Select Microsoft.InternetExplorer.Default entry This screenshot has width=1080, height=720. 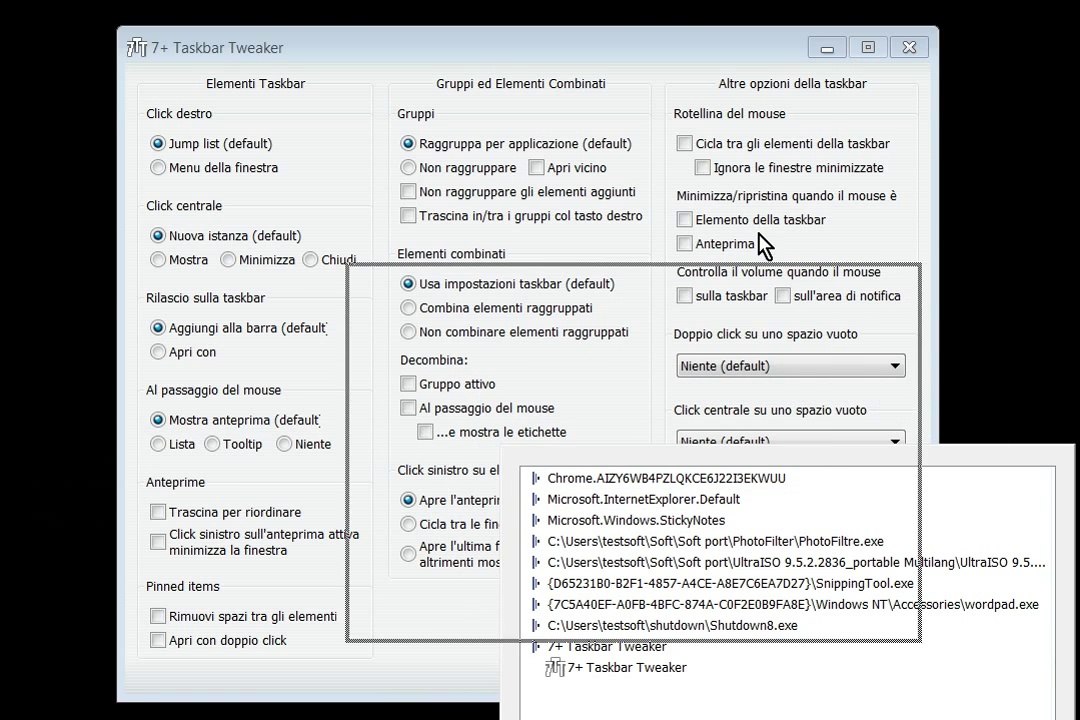[x=643, y=500]
